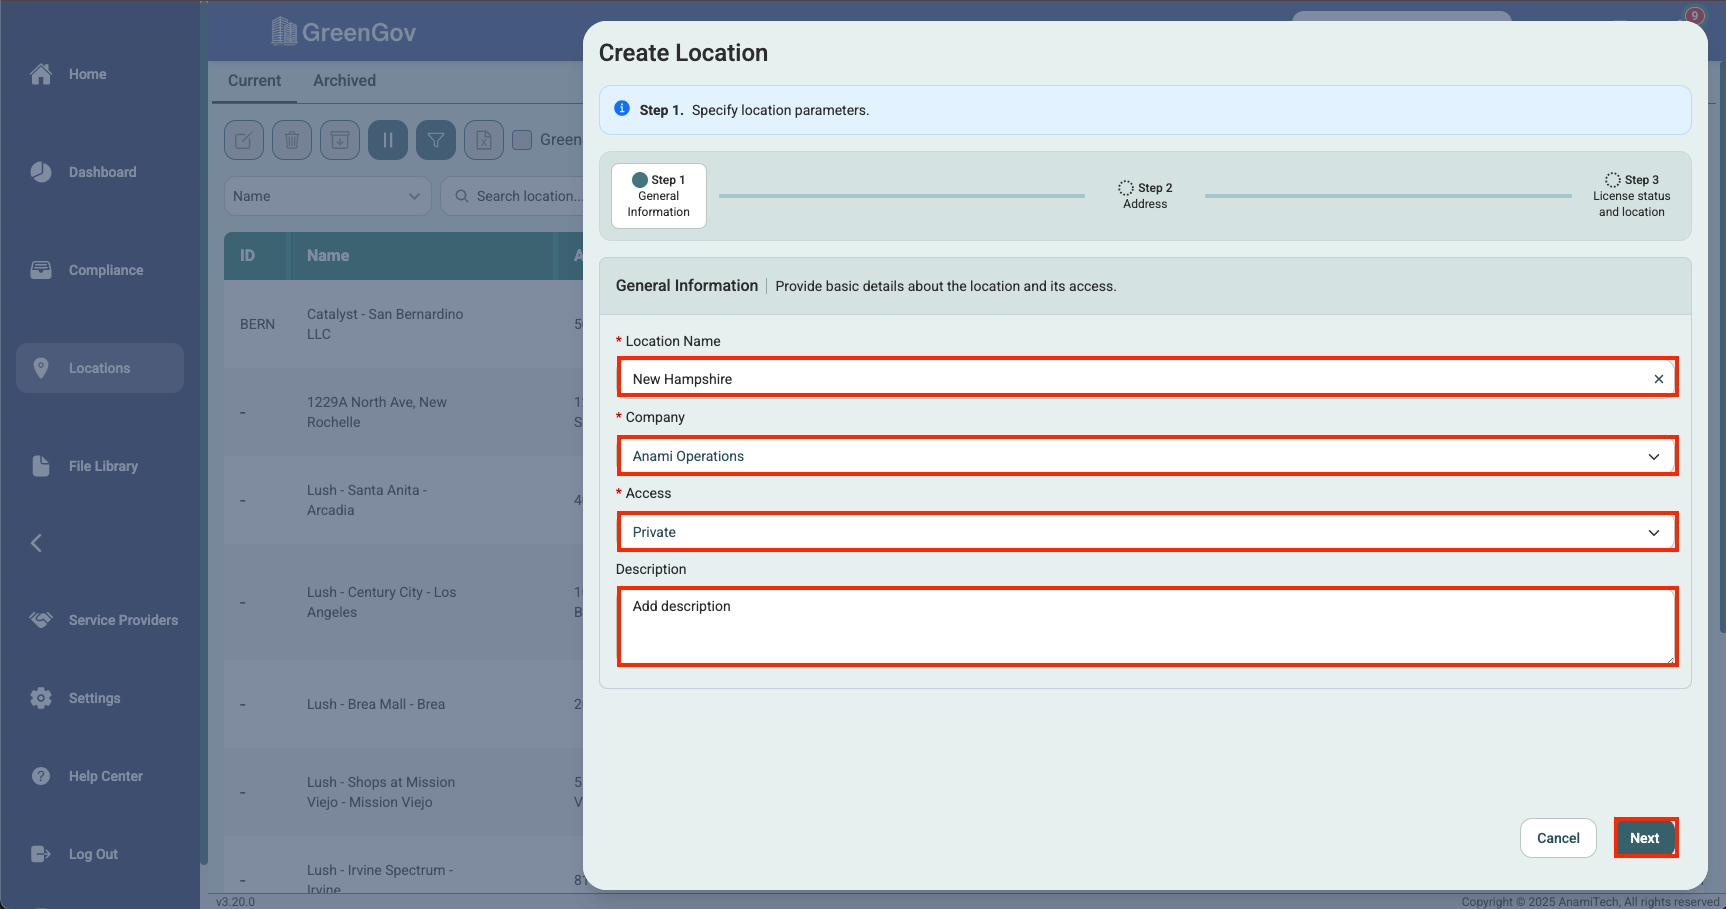The width and height of the screenshot is (1726, 909).
Task: Click the edit location pencil icon
Action: click(244, 140)
